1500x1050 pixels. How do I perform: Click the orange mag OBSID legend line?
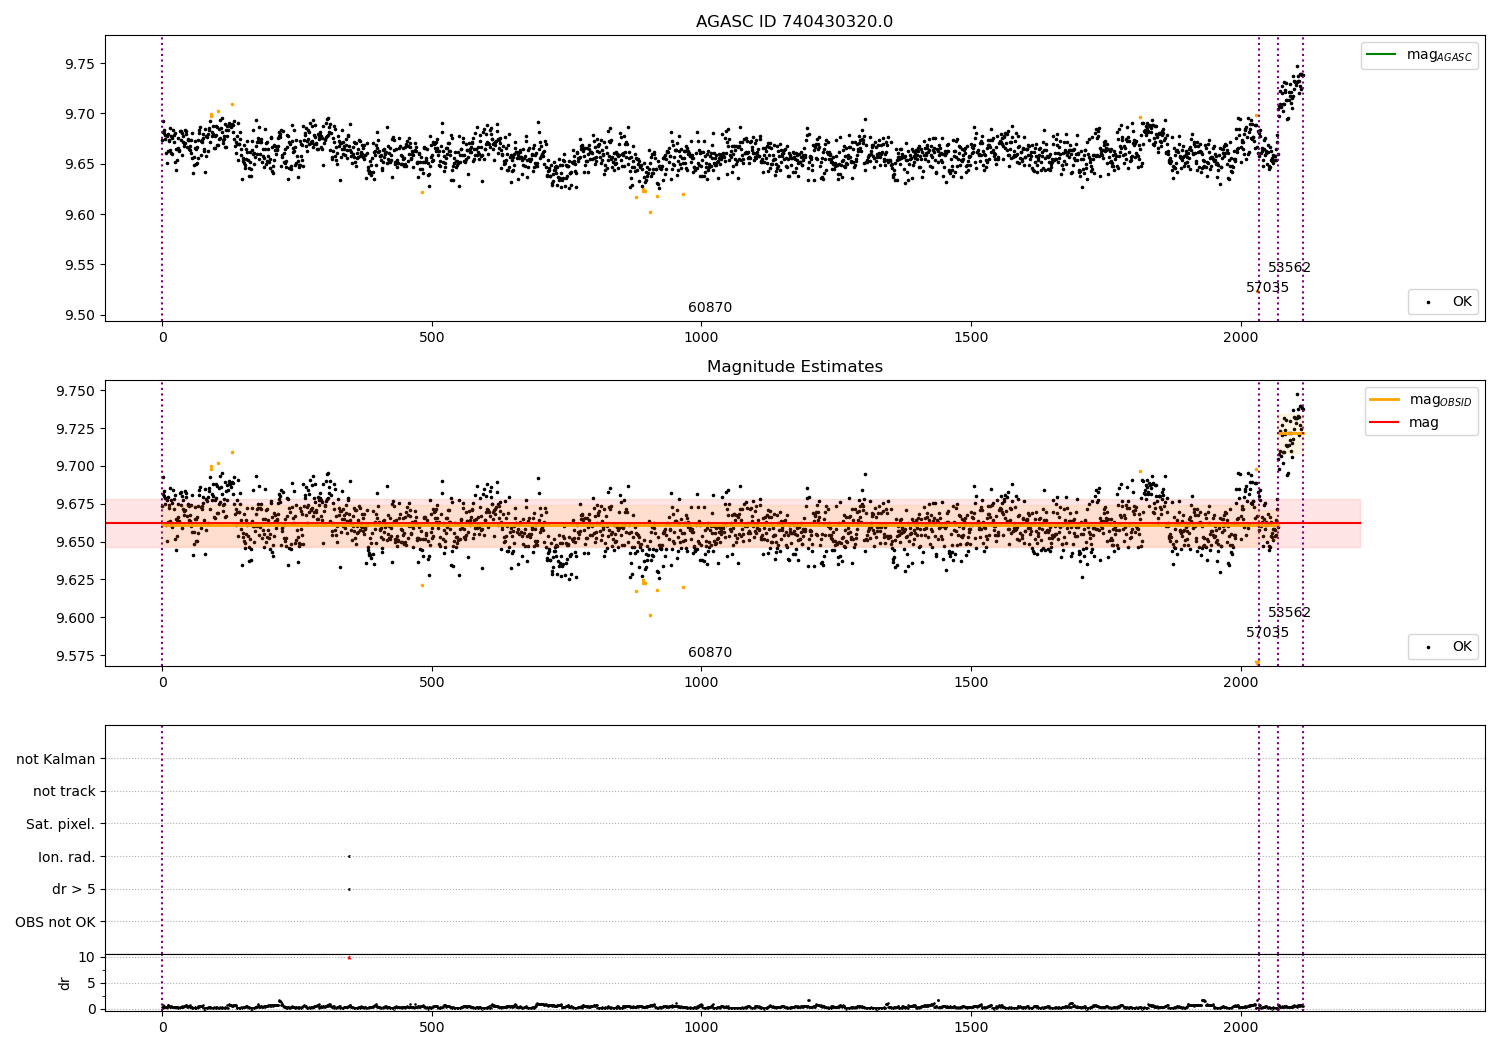click(1385, 399)
